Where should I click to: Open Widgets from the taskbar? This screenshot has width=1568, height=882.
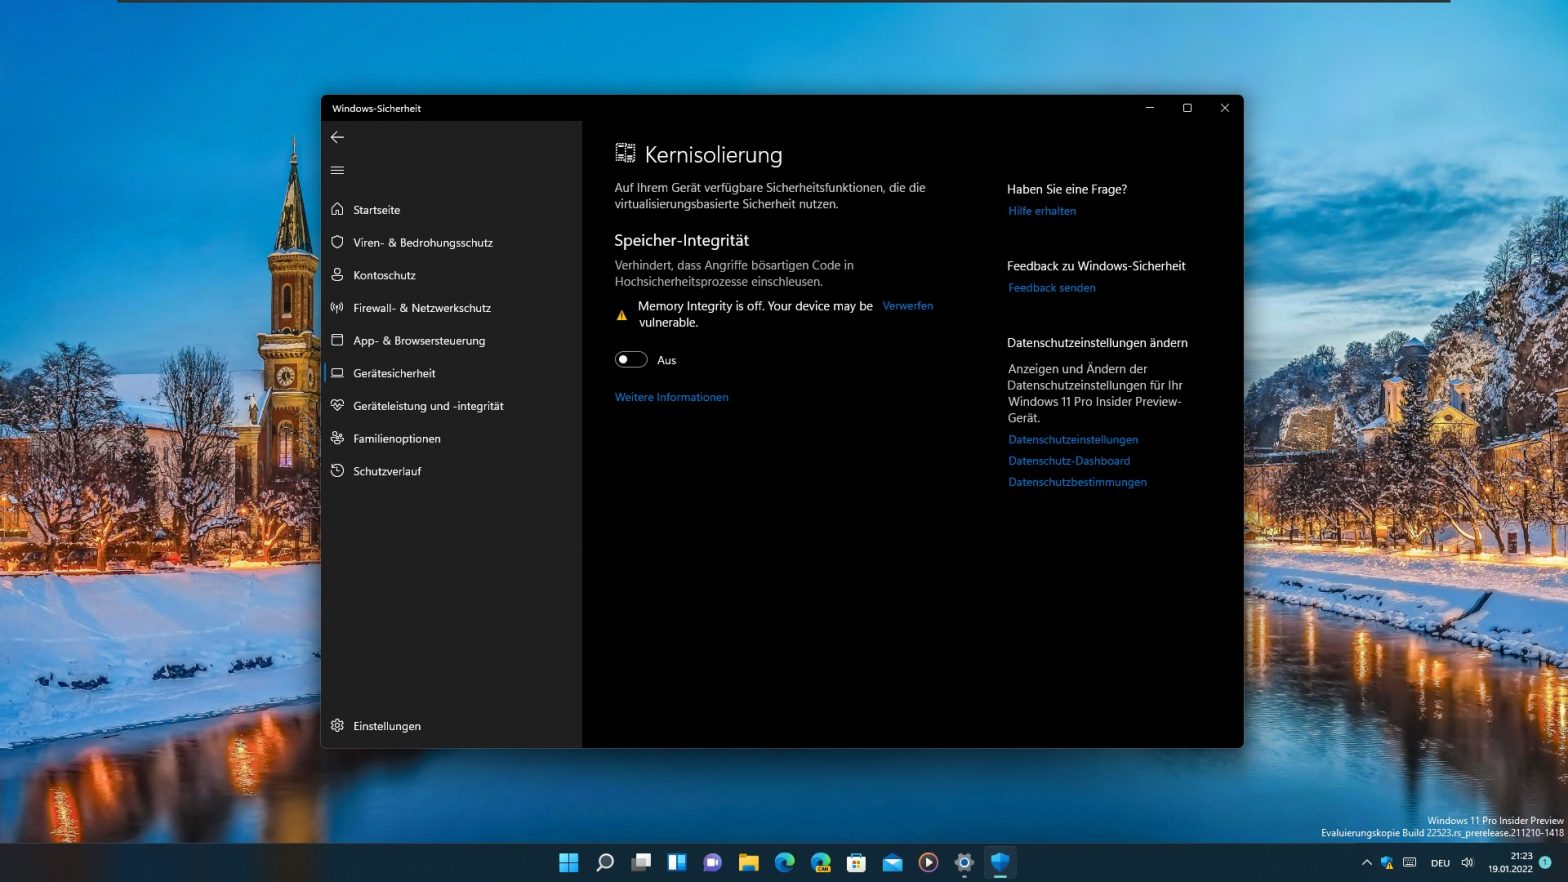click(677, 862)
